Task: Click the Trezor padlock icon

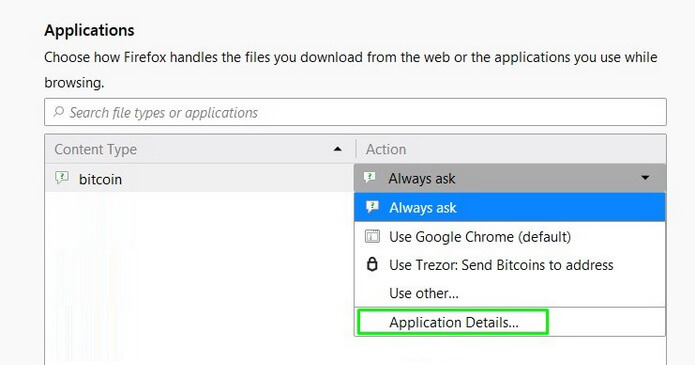Action: [372, 264]
